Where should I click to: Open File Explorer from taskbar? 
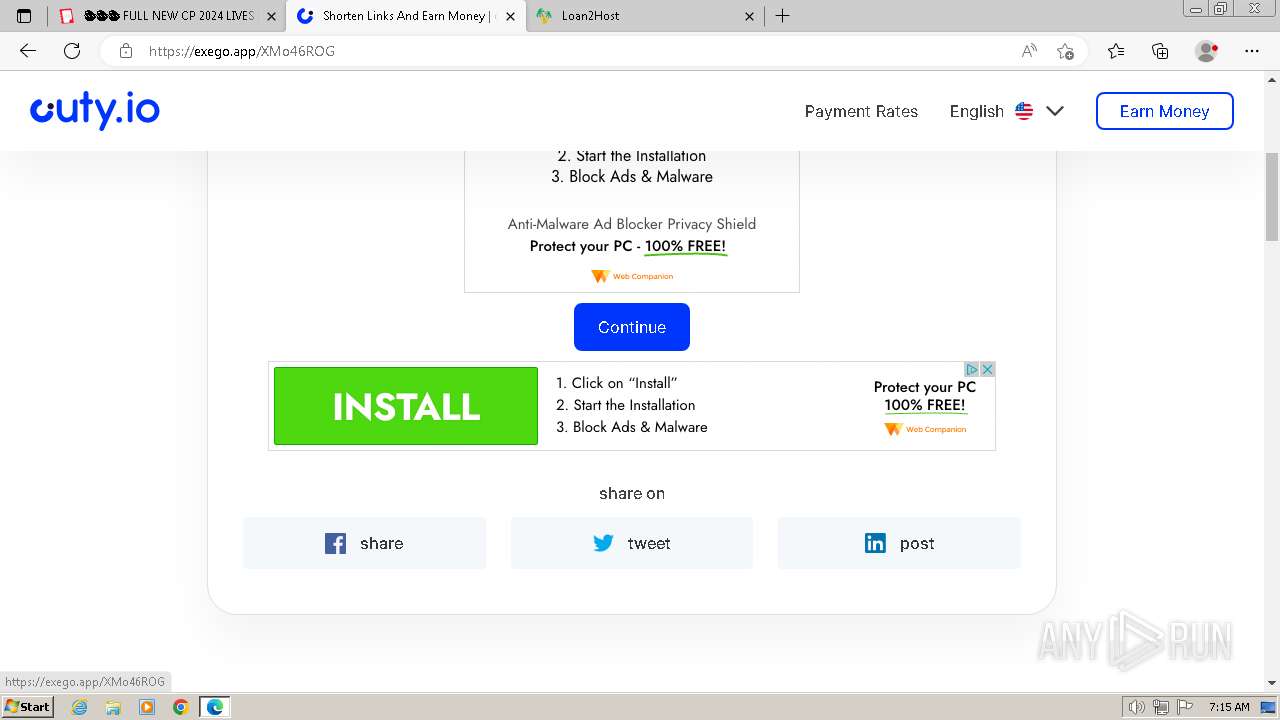(113, 707)
